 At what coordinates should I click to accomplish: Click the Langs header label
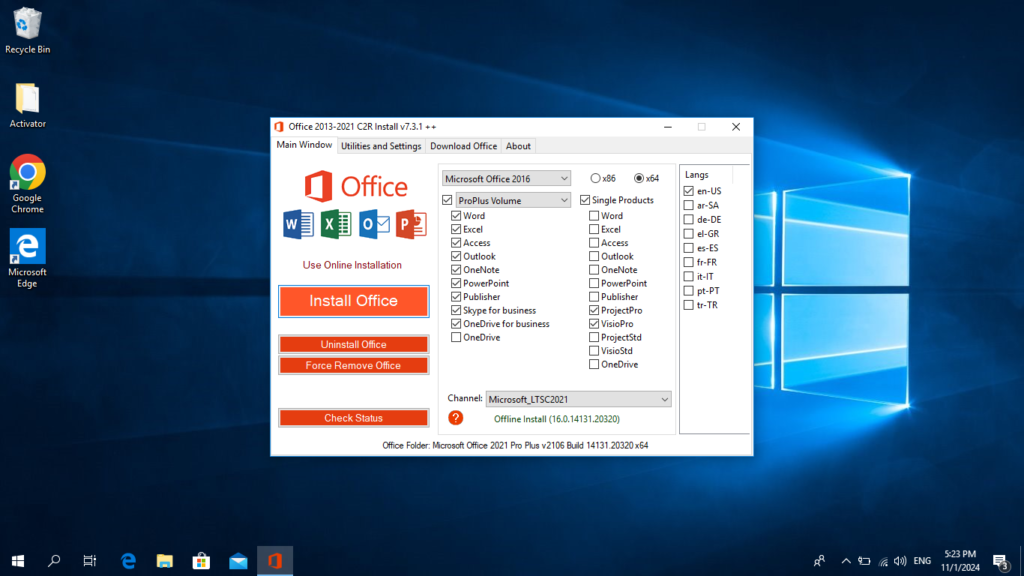coord(696,175)
